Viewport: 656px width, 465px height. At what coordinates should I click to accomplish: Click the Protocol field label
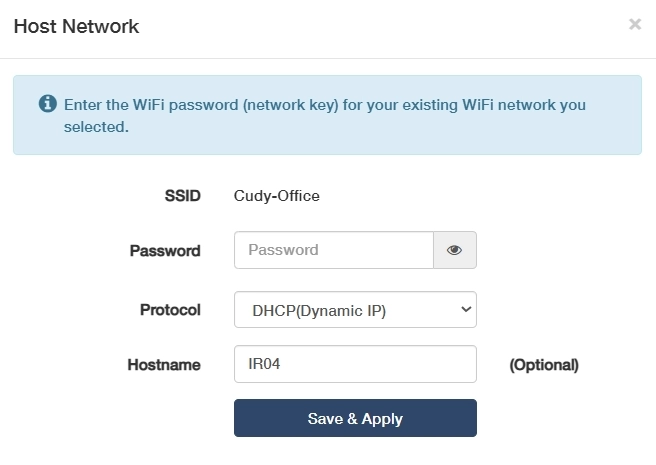[x=170, y=310]
